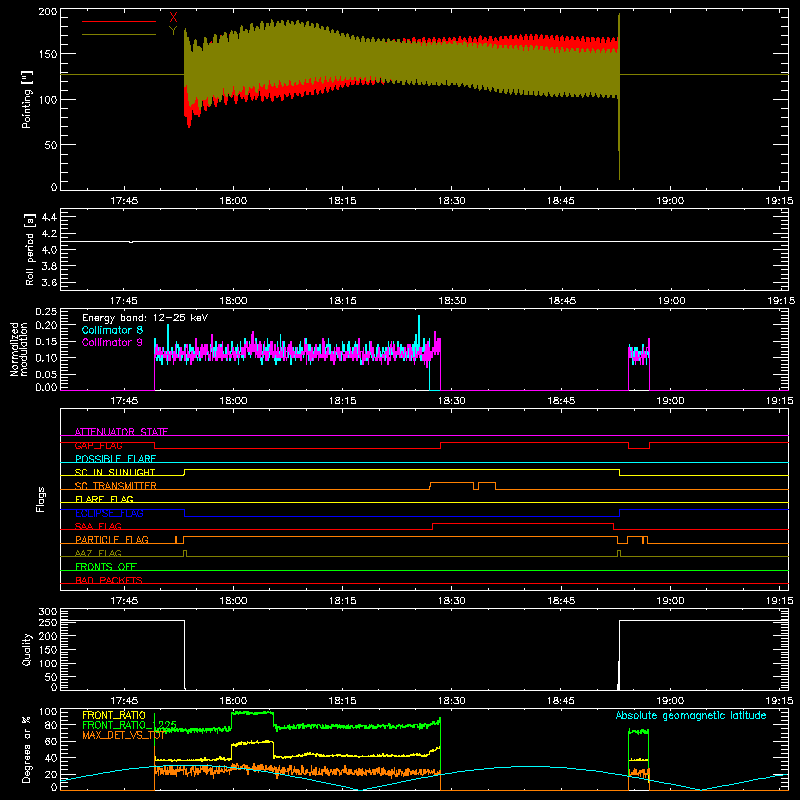Click the SC_TRANSMITTER flag label
The height and width of the screenshot is (800, 800).
pyautogui.click(x=115, y=486)
